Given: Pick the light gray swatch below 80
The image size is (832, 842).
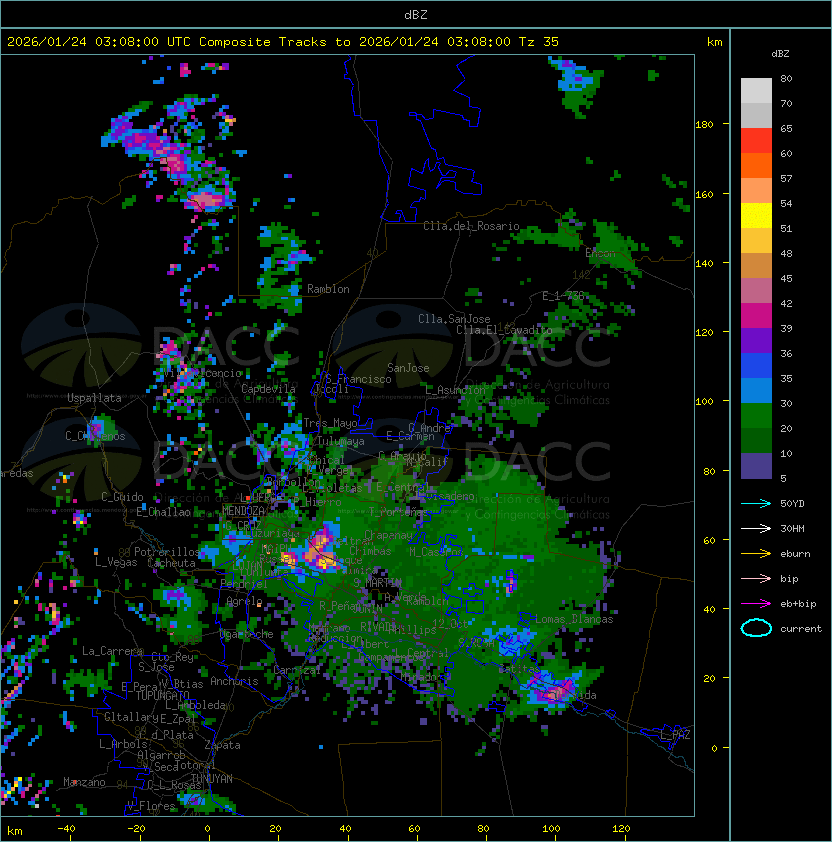Looking at the screenshot, I should point(756,90).
